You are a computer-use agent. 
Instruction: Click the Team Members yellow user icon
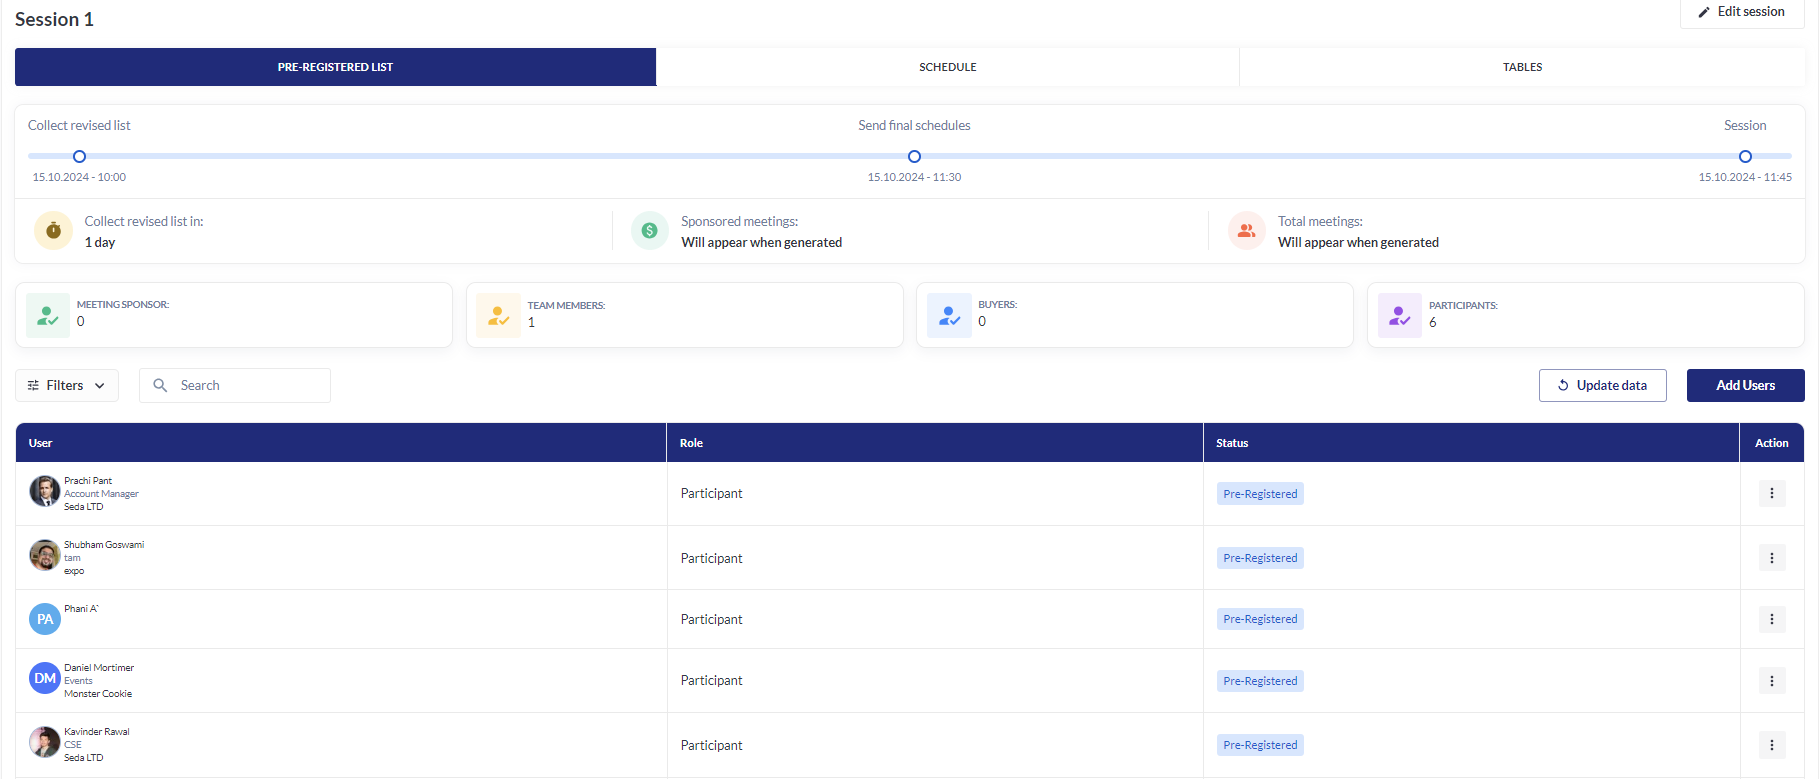click(x=498, y=315)
